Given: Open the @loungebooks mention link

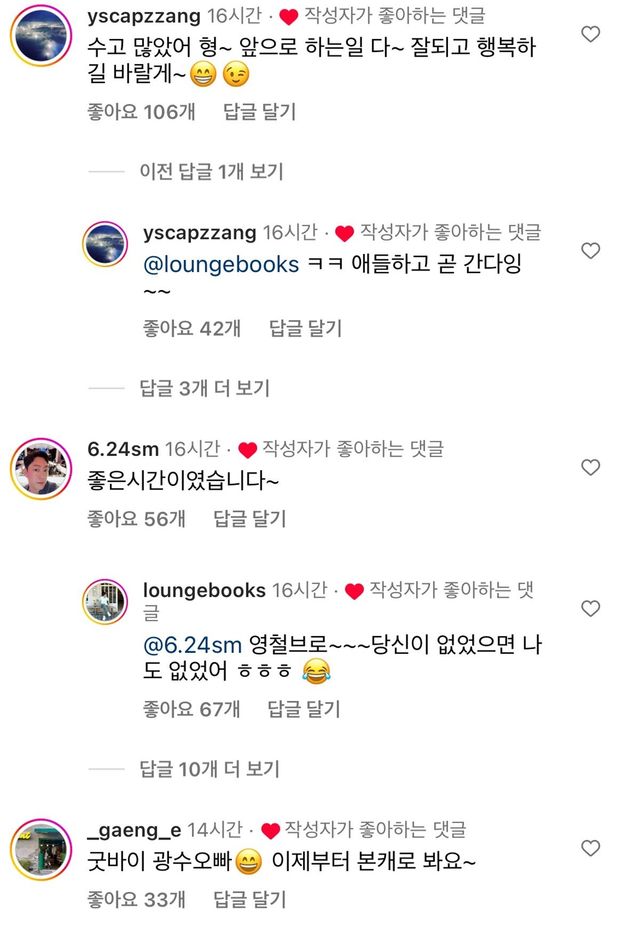Looking at the screenshot, I should pos(222,265).
